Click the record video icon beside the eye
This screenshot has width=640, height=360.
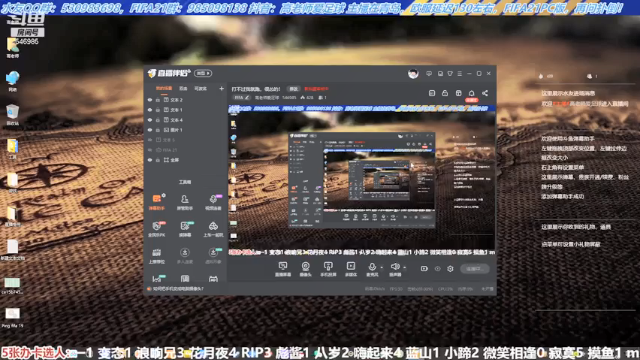point(424,269)
